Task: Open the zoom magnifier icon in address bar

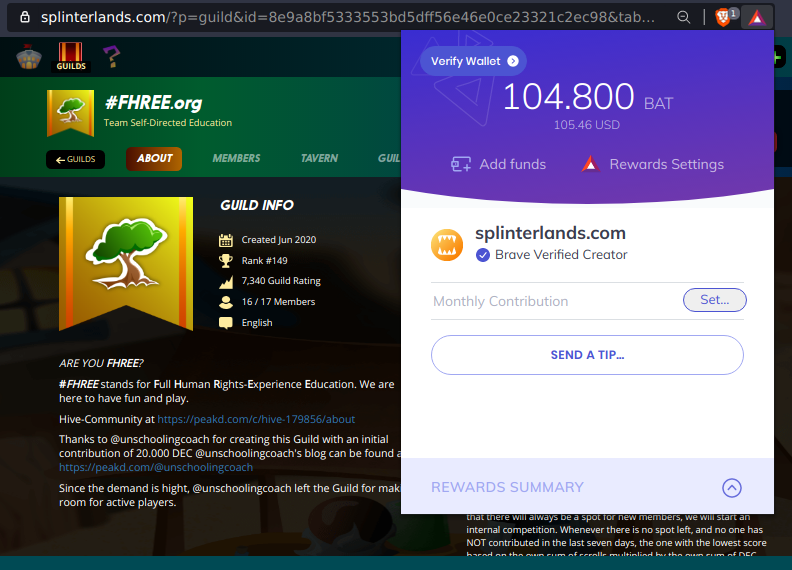Action: 683,17
